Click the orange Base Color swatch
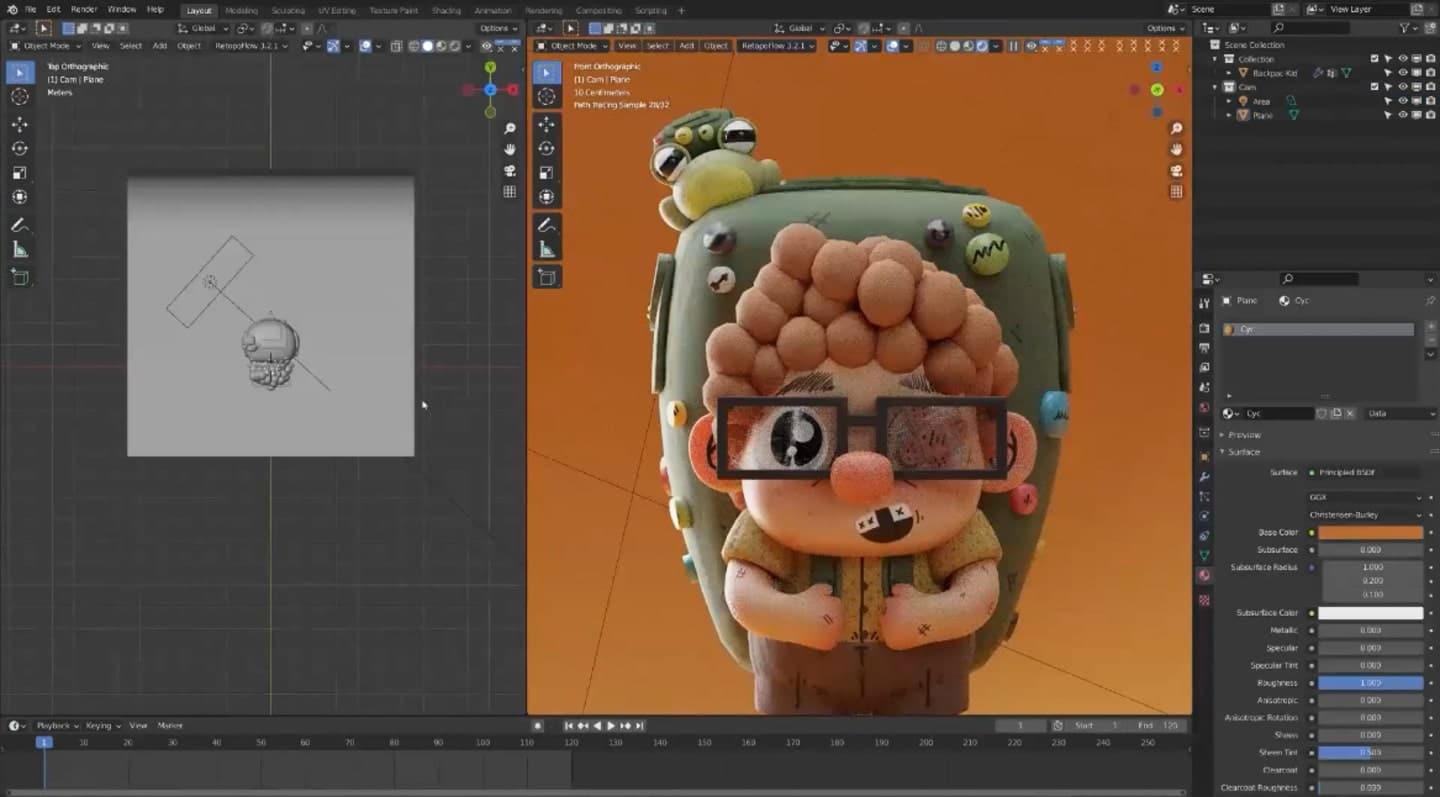 (x=1372, y=533)
